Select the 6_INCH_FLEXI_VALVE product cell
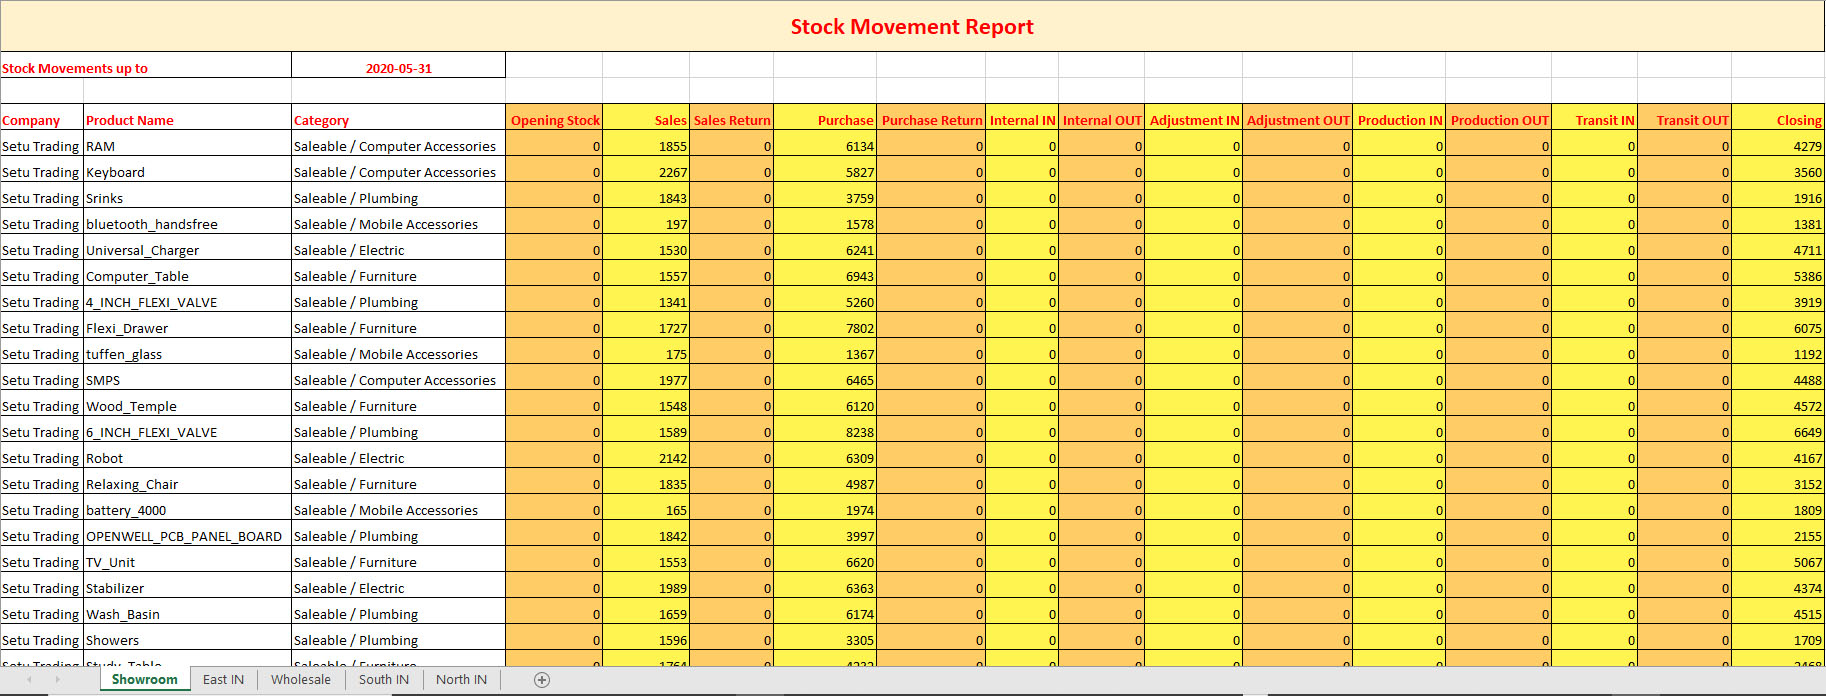The width and height of the screenshot is (1826, 696). [187, 429]
